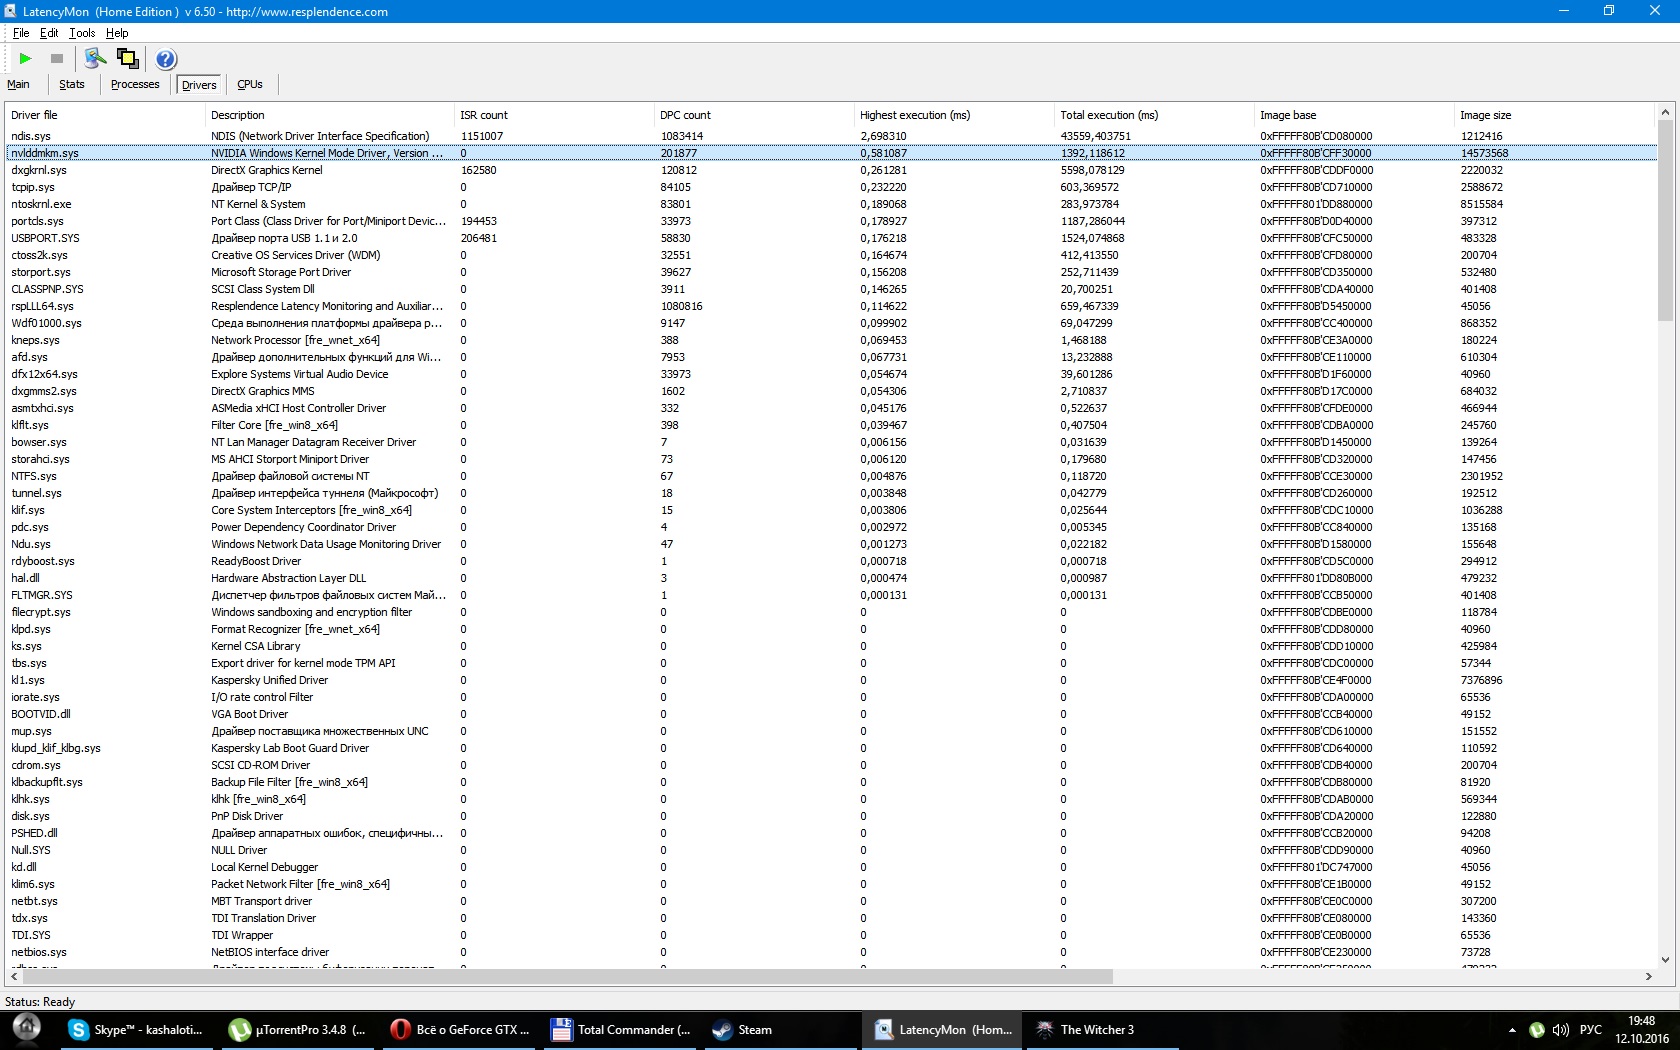Select the rspLLL64.sys driver row

pos(831,306)
